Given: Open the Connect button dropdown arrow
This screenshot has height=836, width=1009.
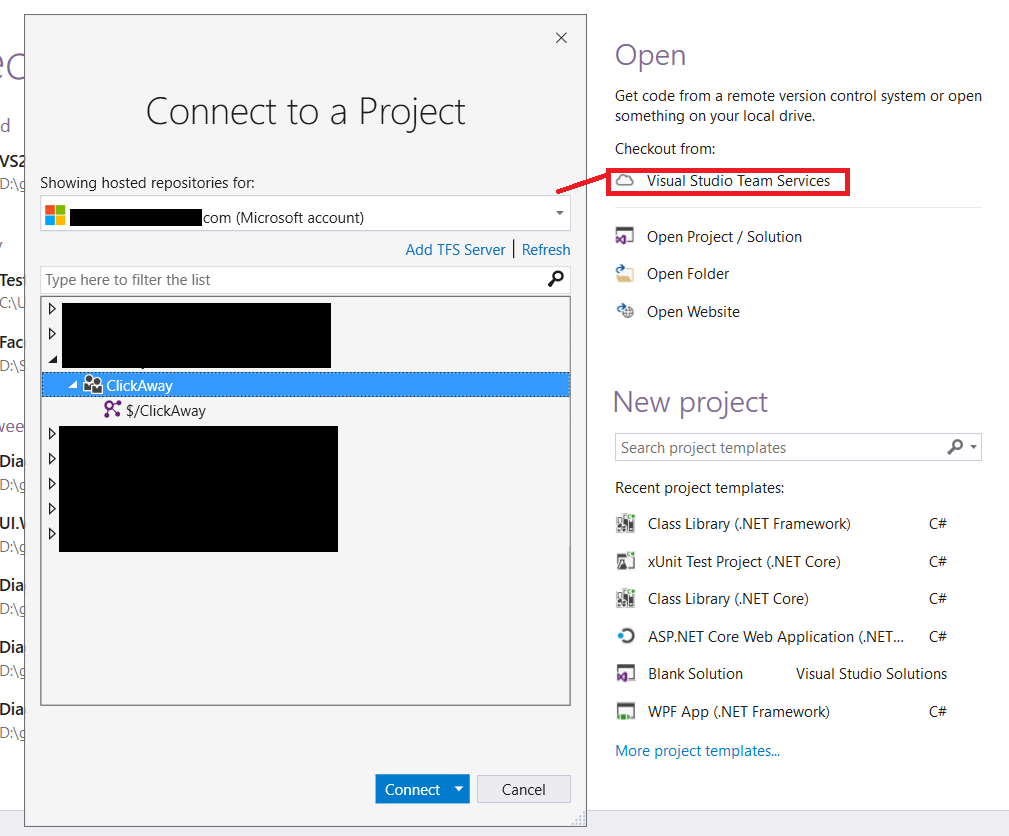Looking at the screenshot, I should 459,789.
